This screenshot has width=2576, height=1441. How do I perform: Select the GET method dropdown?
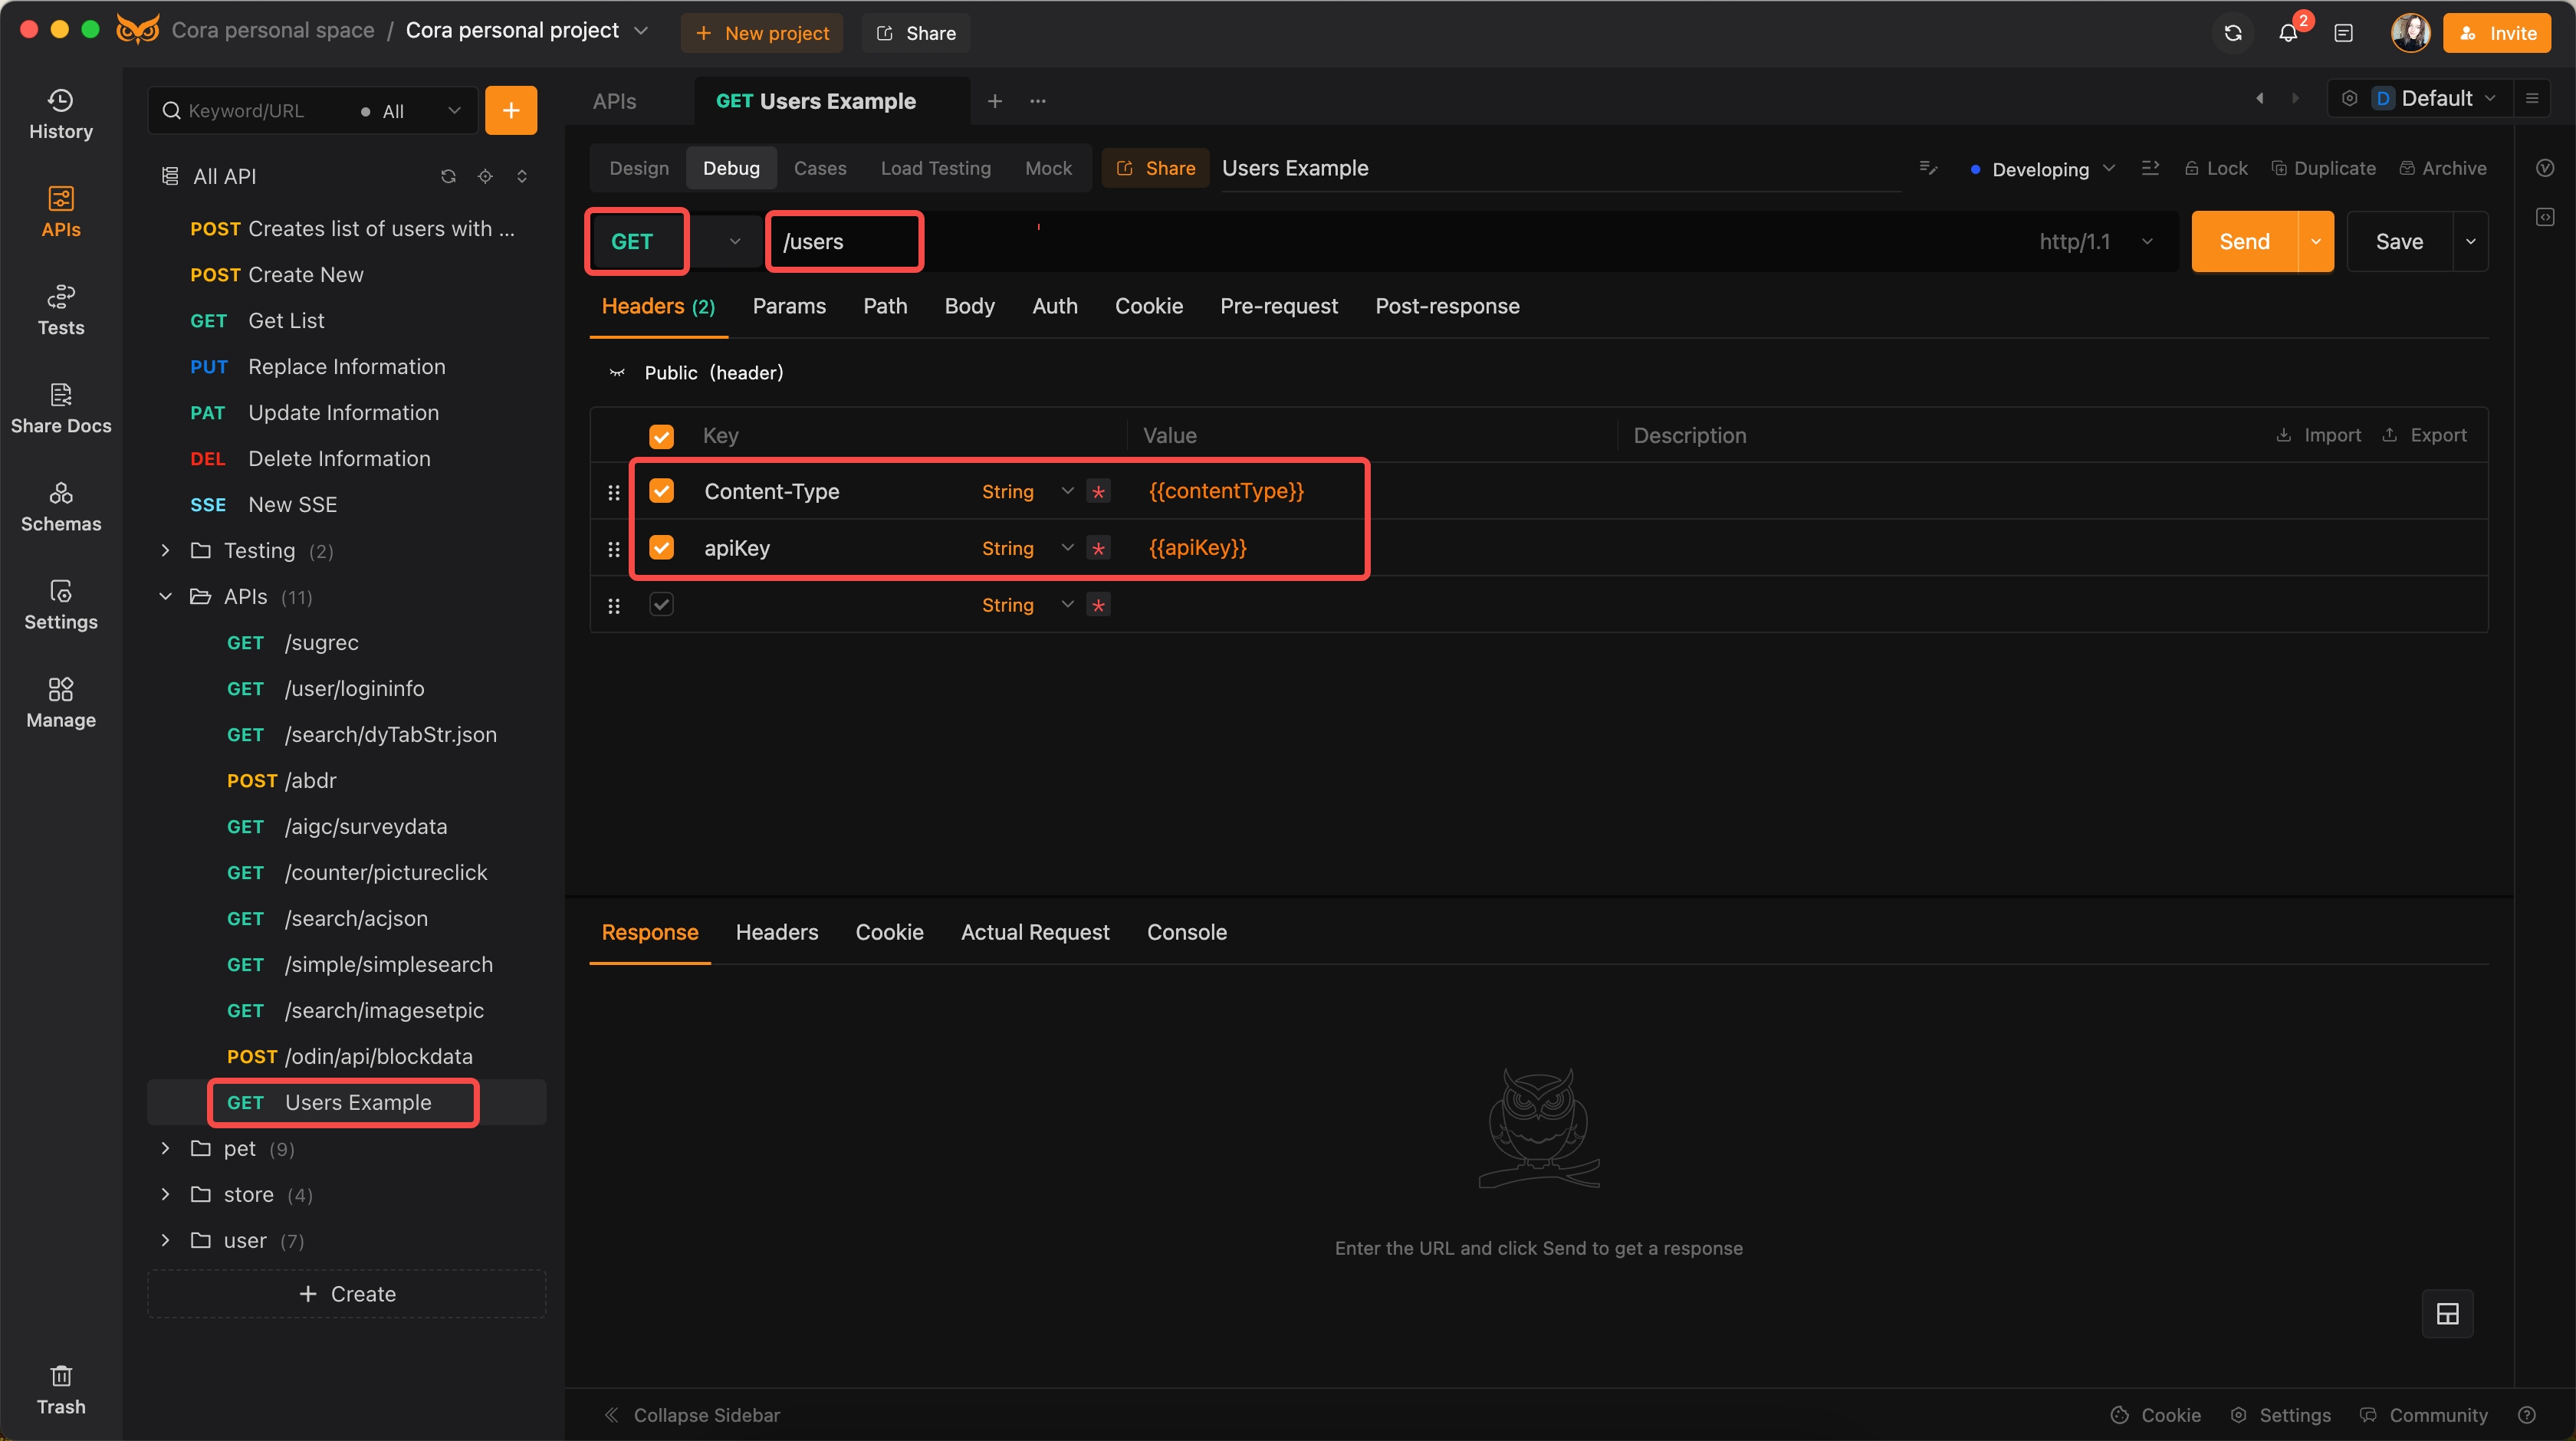(731, 241)
